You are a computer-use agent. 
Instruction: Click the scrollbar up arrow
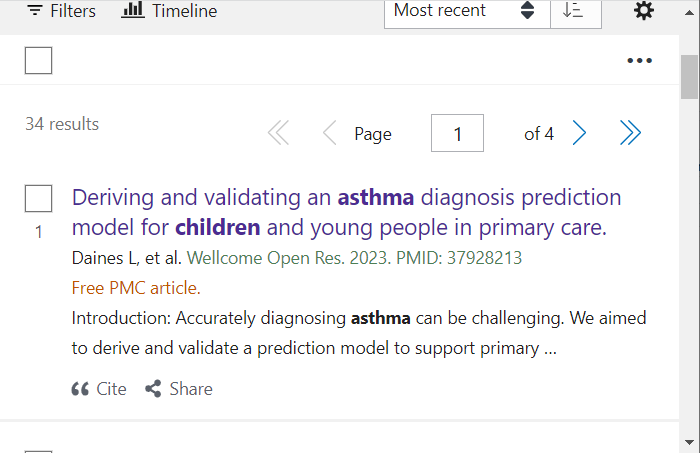[689, 13]
